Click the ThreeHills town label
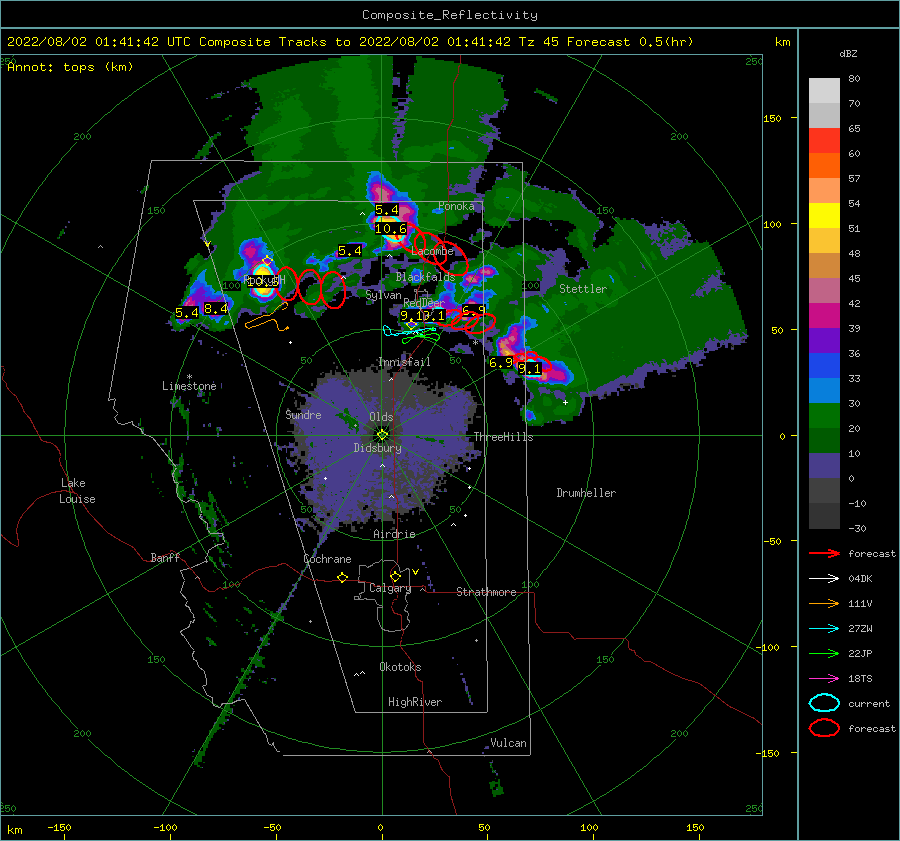The width and height of the screenshot is (900, 841). pyautogui.click(x=503, y=437)
